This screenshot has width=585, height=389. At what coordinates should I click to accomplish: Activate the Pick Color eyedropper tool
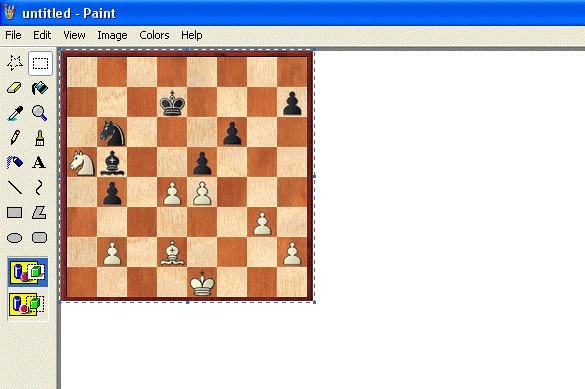(15, 113)
